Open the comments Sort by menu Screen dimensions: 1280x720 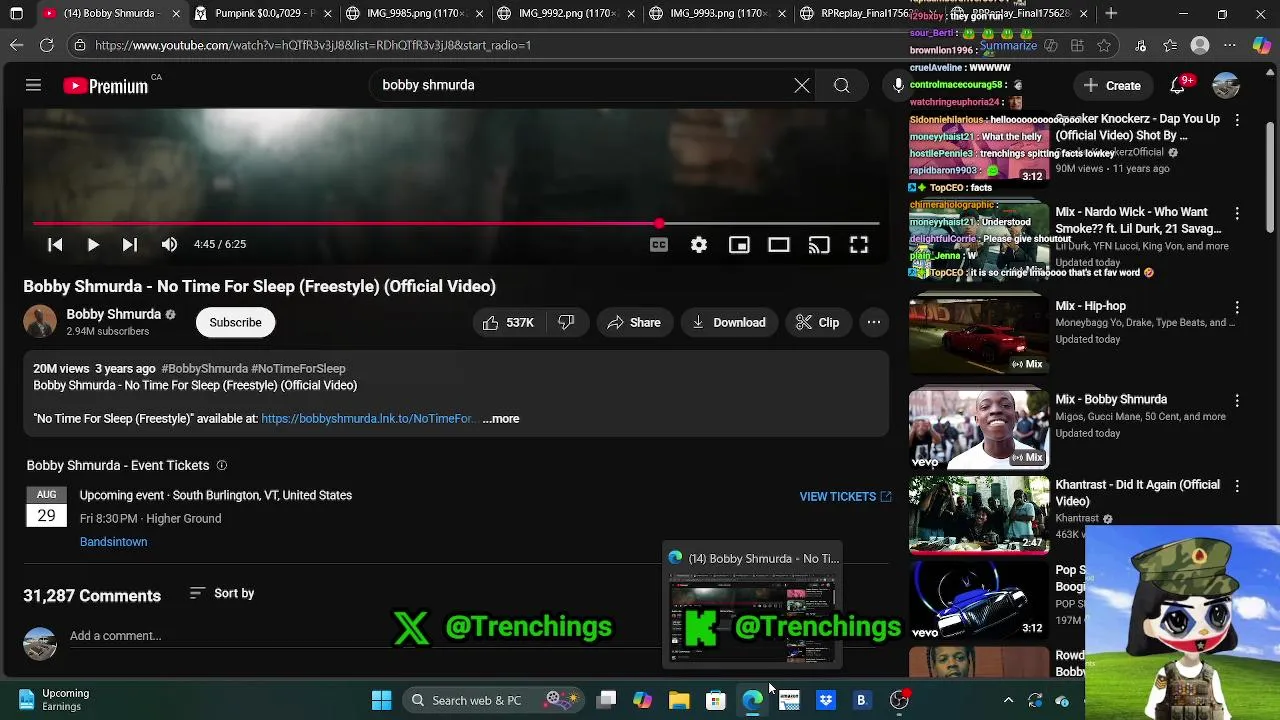point(222,593)
